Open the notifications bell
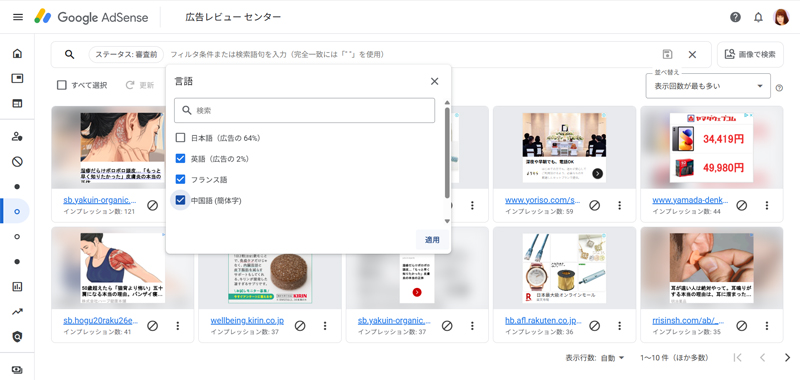The height and width of the screenshot is (380, 800). 759,17
